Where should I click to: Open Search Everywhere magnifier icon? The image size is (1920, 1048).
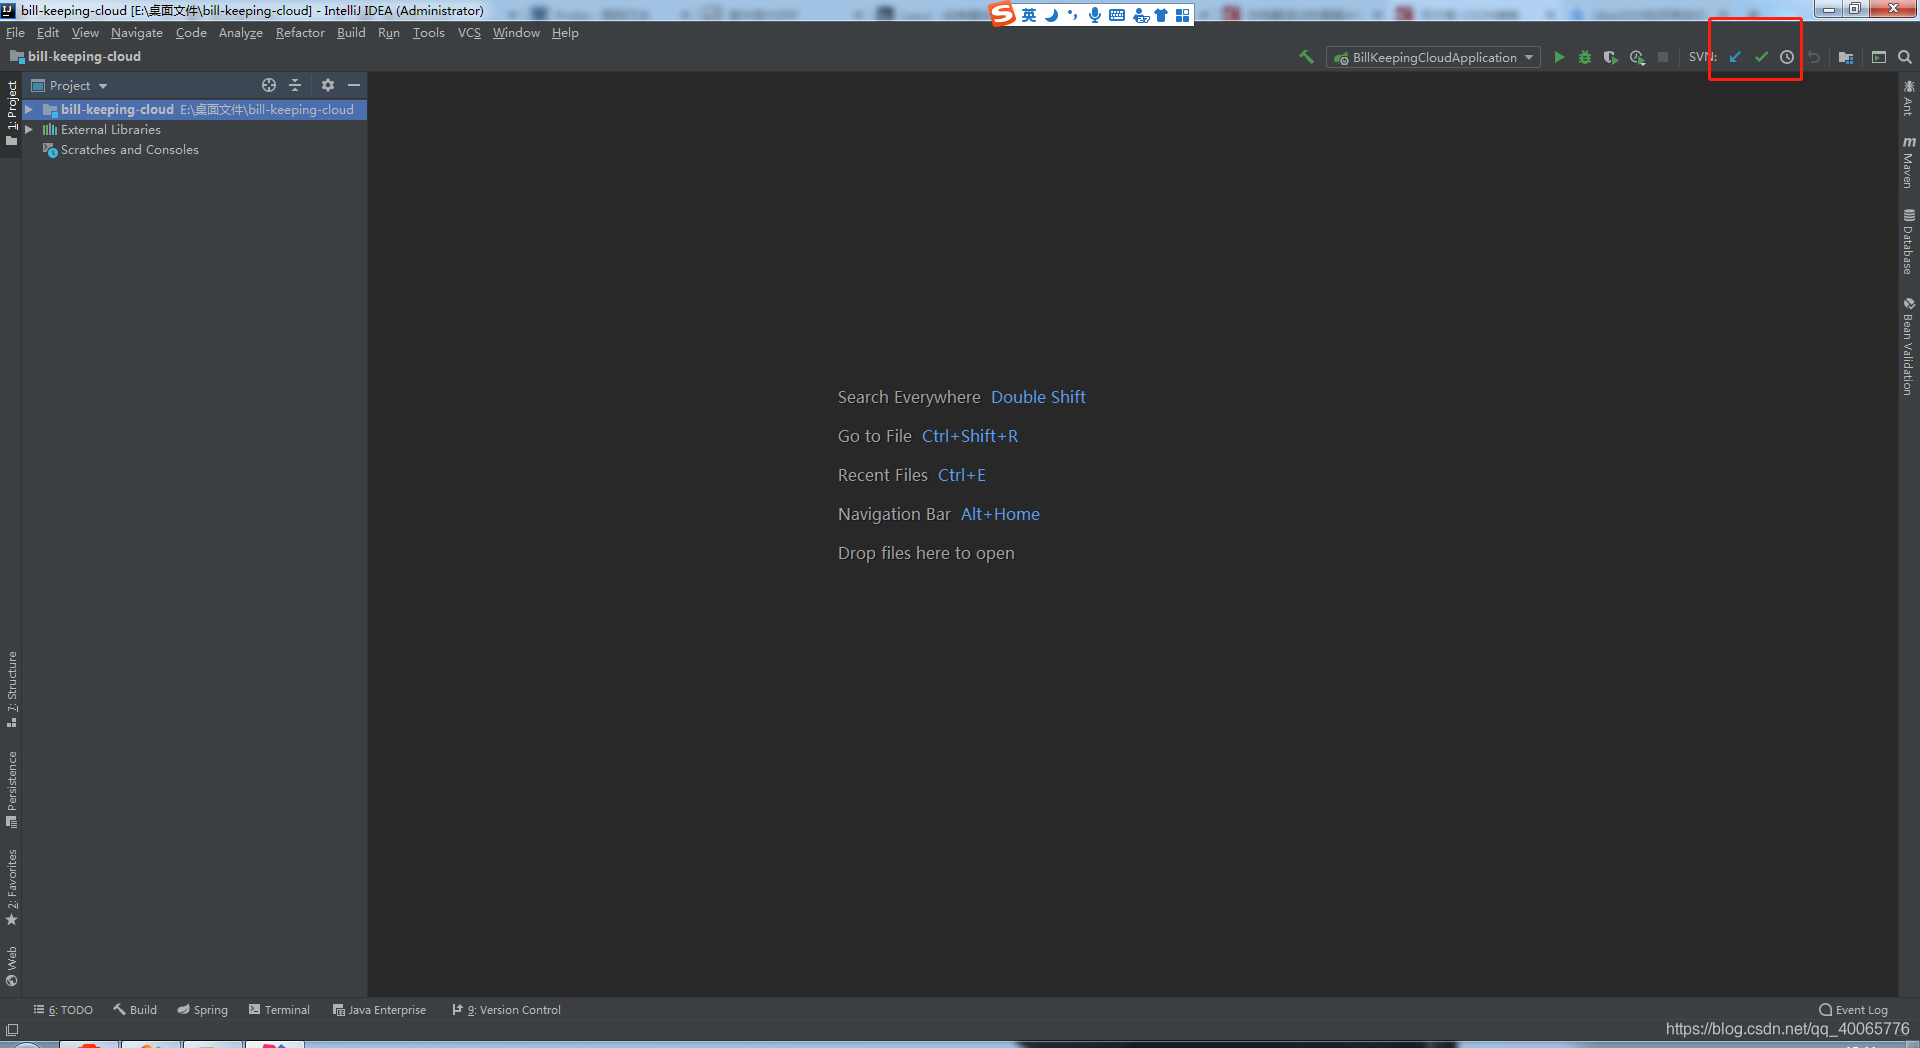coord(1905,57)
